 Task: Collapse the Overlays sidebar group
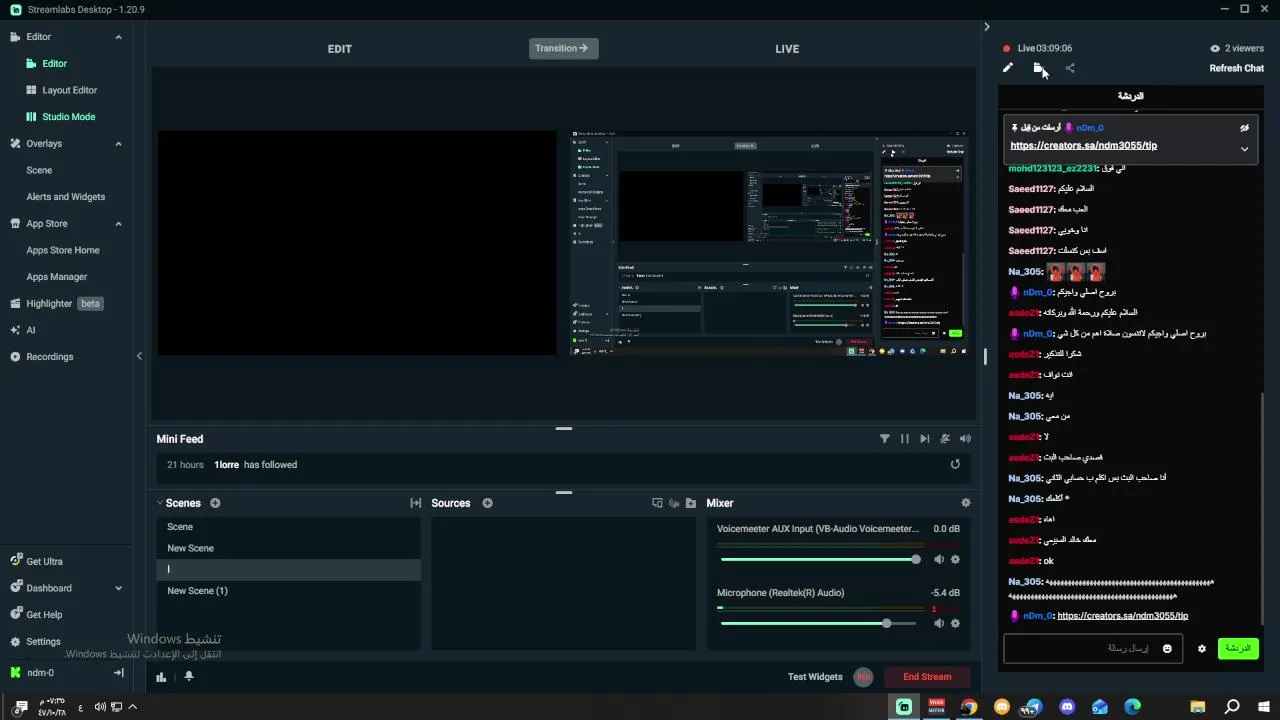pyautogui.click(x=118, y=144)
